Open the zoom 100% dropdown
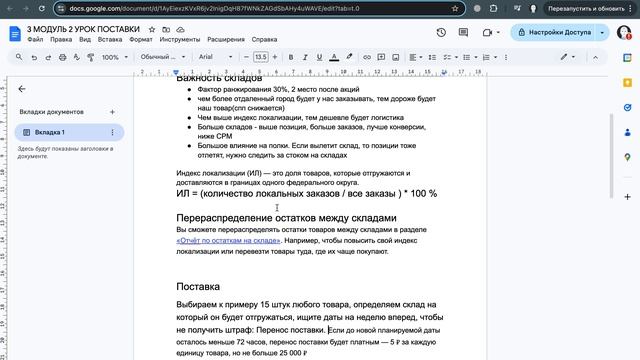This screenshot has height=360, width=640. 115,58
